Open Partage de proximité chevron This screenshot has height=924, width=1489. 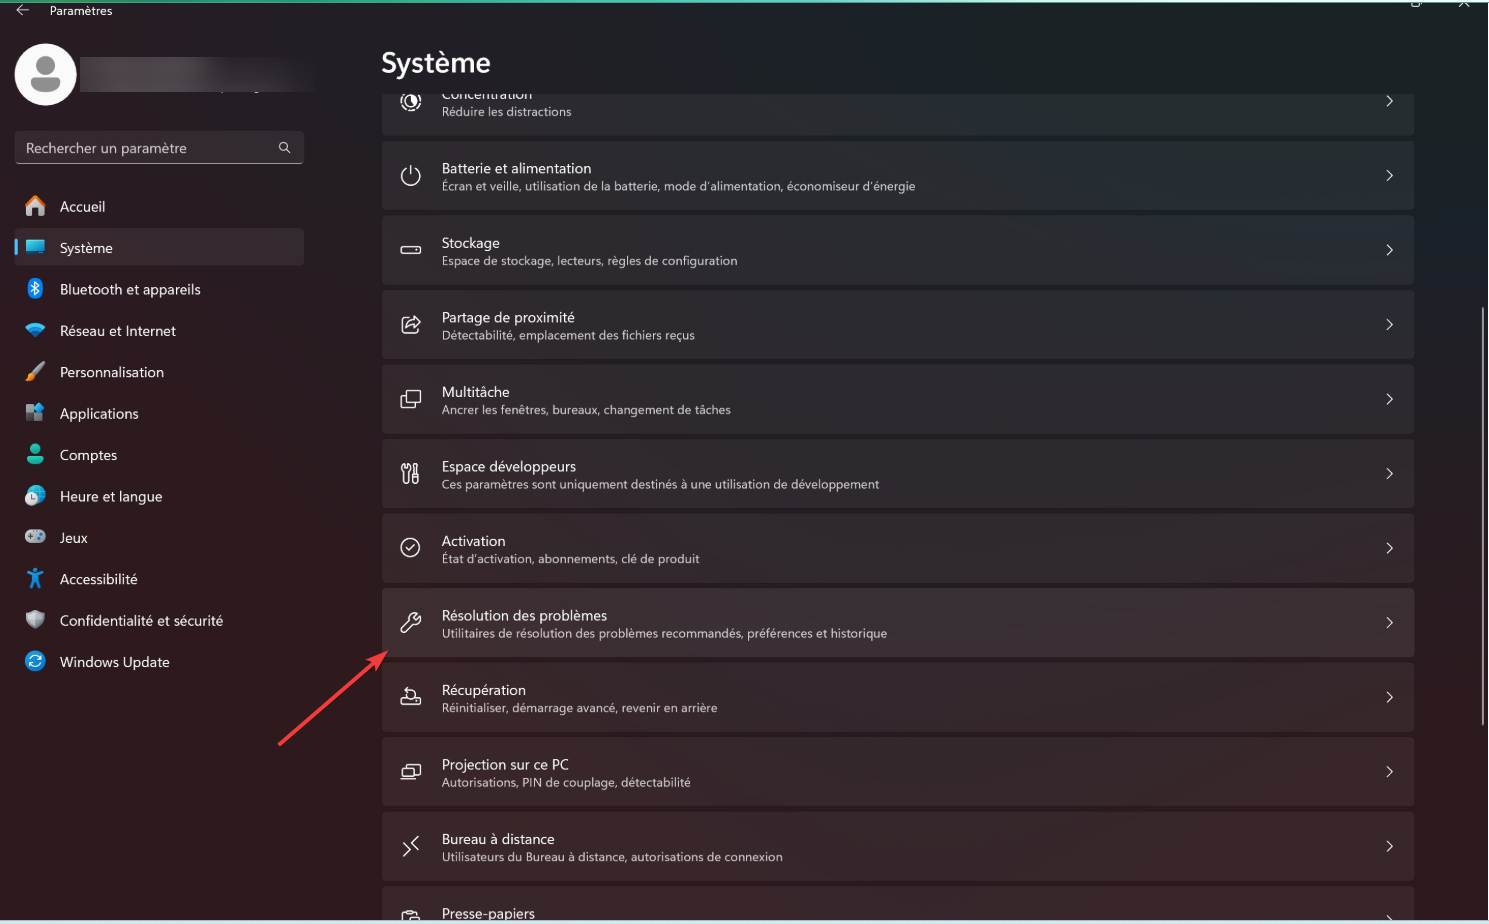[x=1390, y=325]
